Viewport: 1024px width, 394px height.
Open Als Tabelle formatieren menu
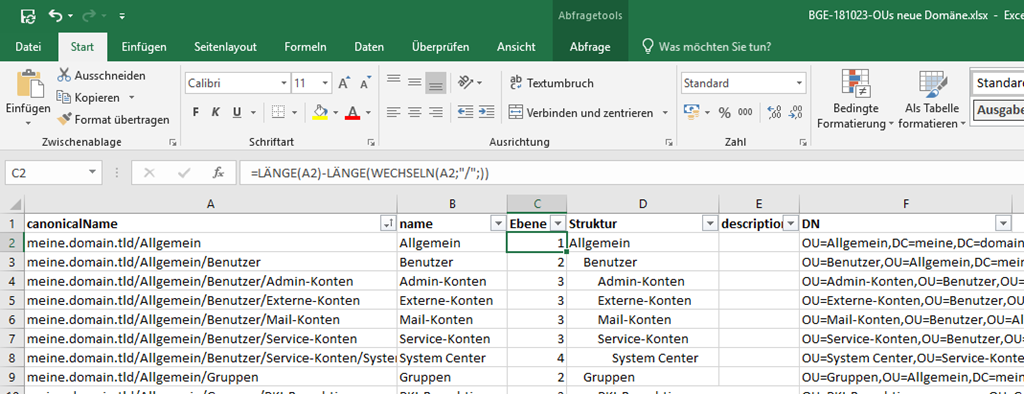932,99
